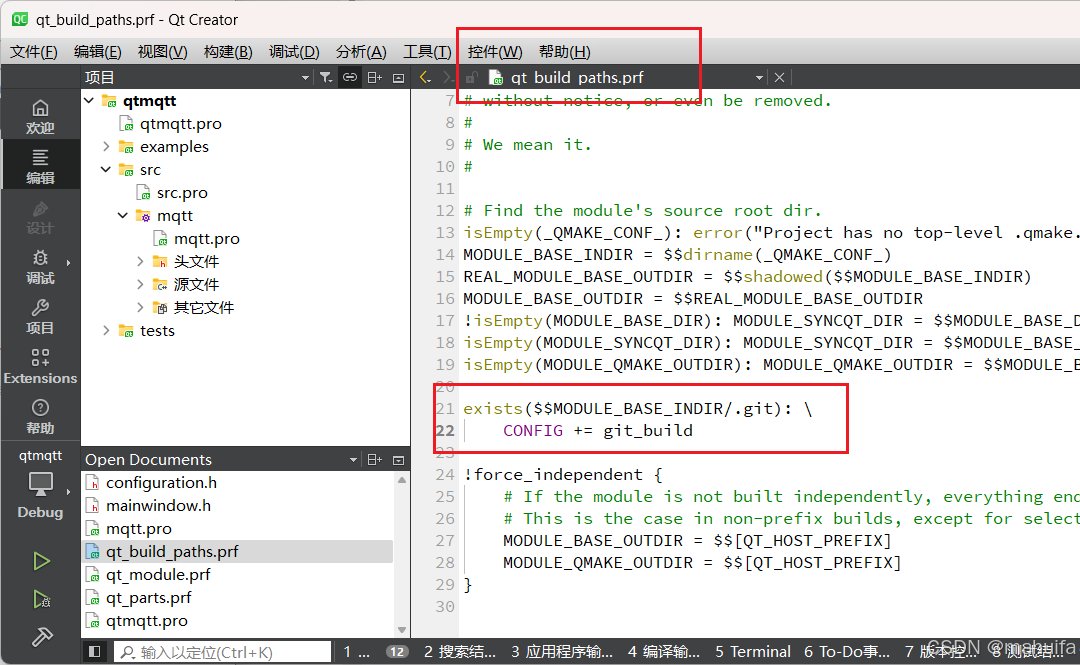Screen dimensions: 1080x665
Task: Open the 搜索结果 output pane
Action: coord(459,651)
